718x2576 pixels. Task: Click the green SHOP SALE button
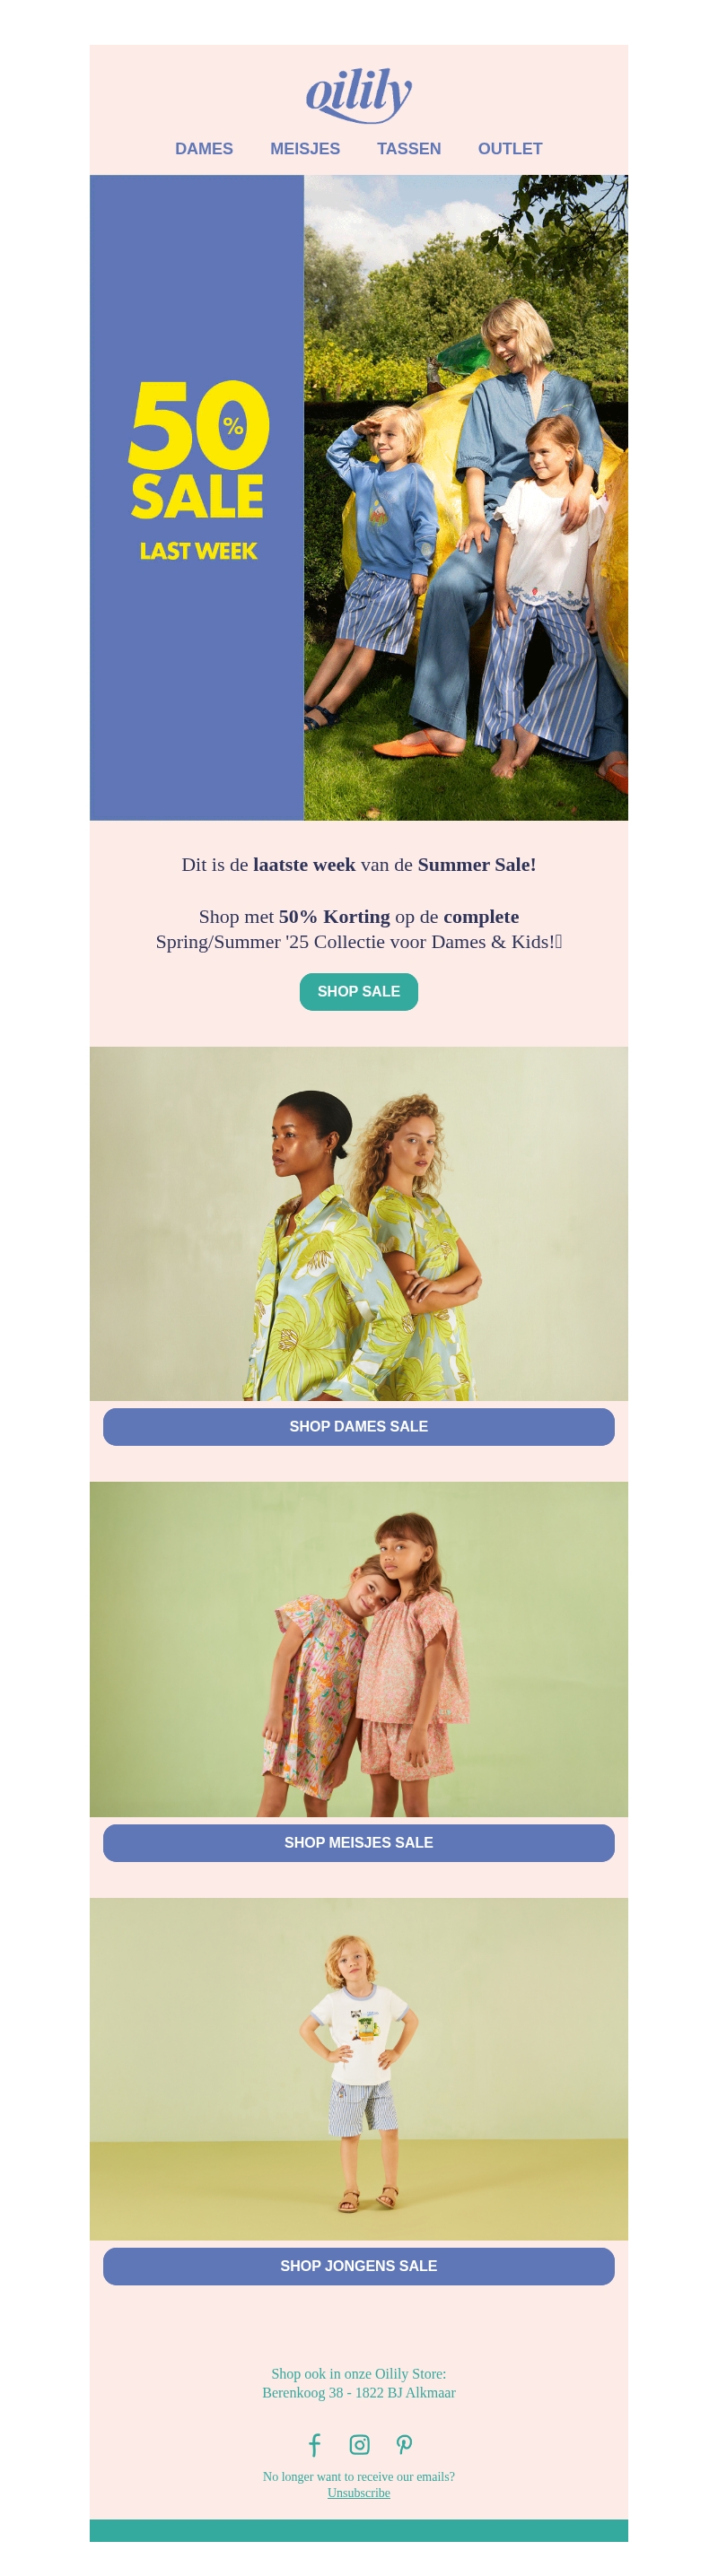point(359,991)
